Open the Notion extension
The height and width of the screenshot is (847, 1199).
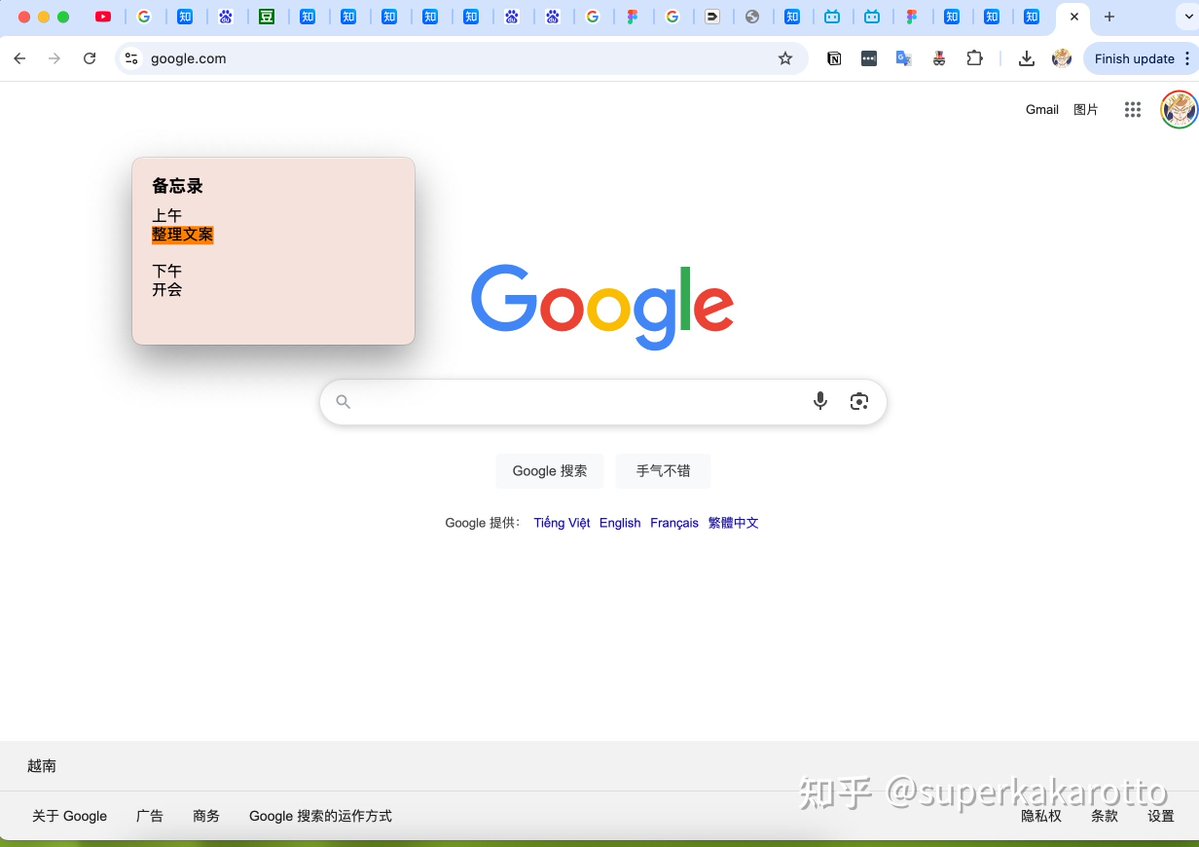[x=834, y=58]
